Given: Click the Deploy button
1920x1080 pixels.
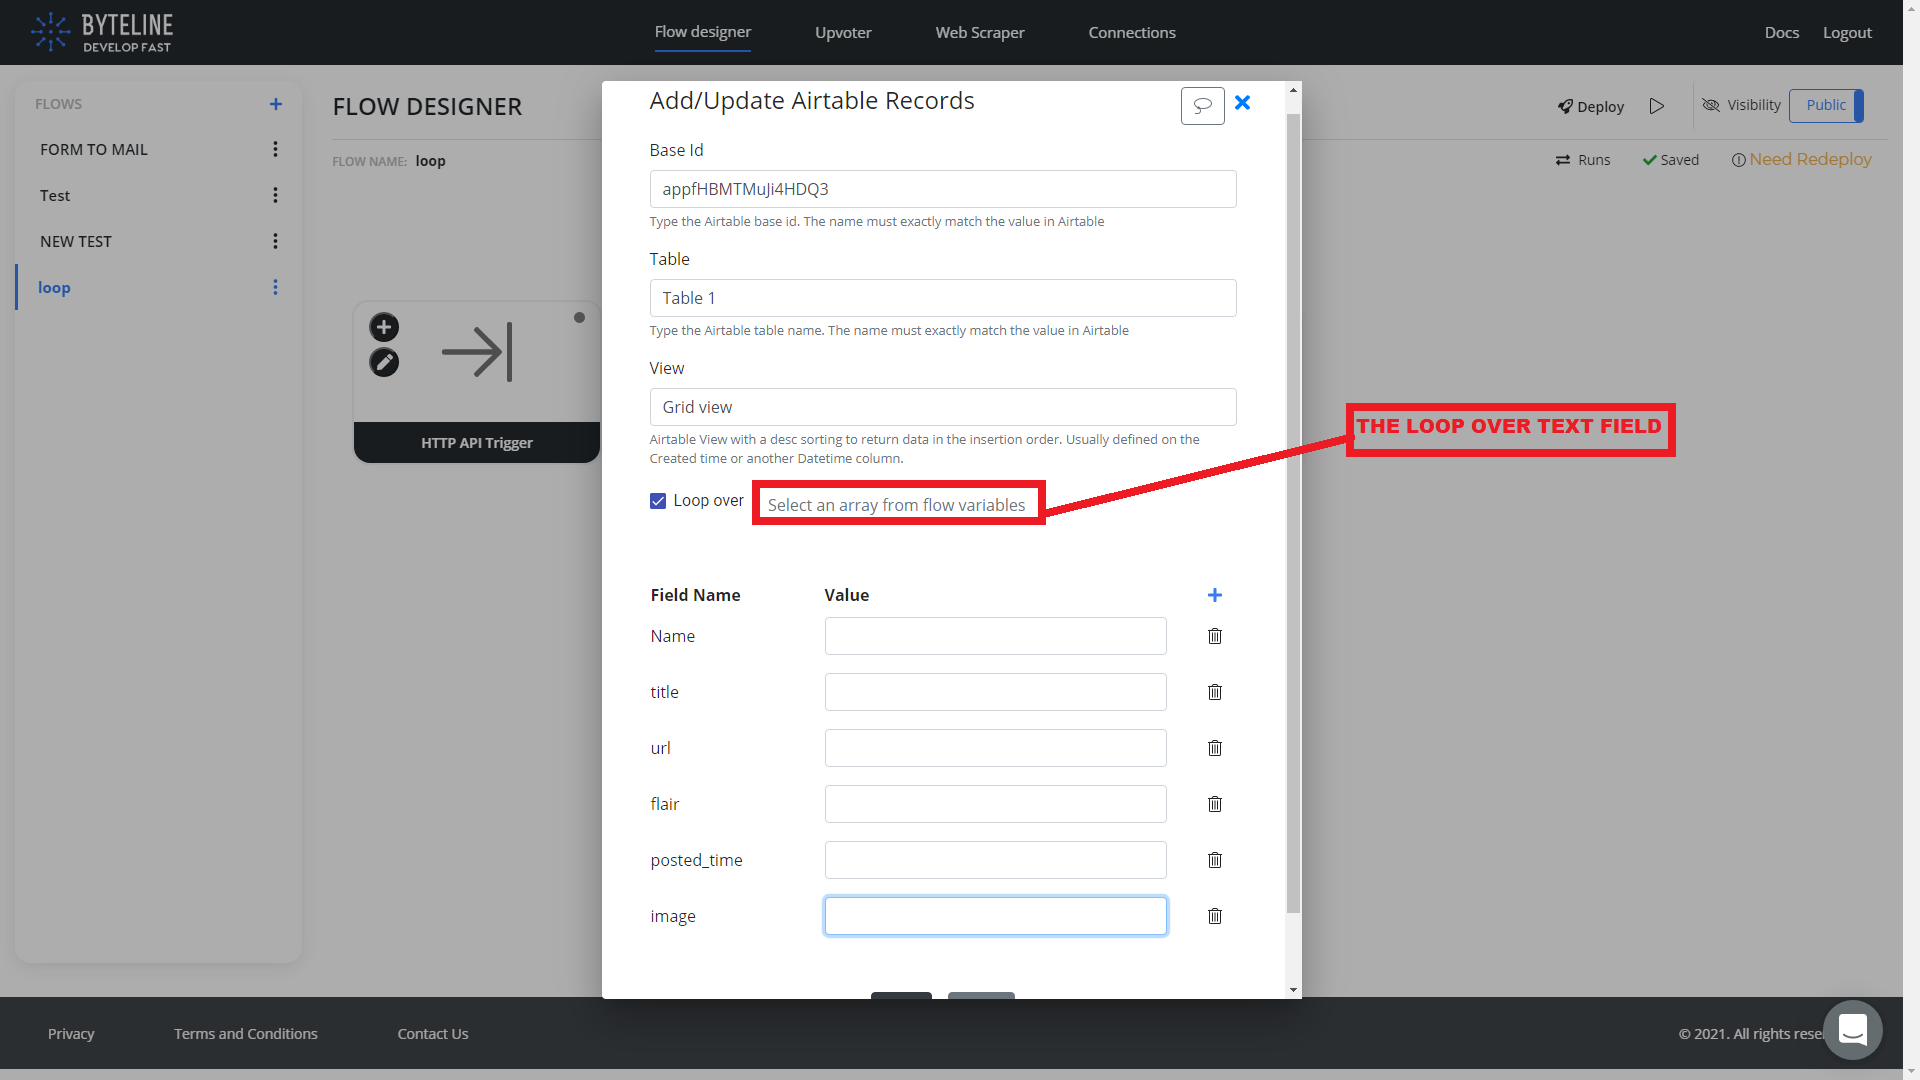Looking at the screenshot, I should (1590, 107).
